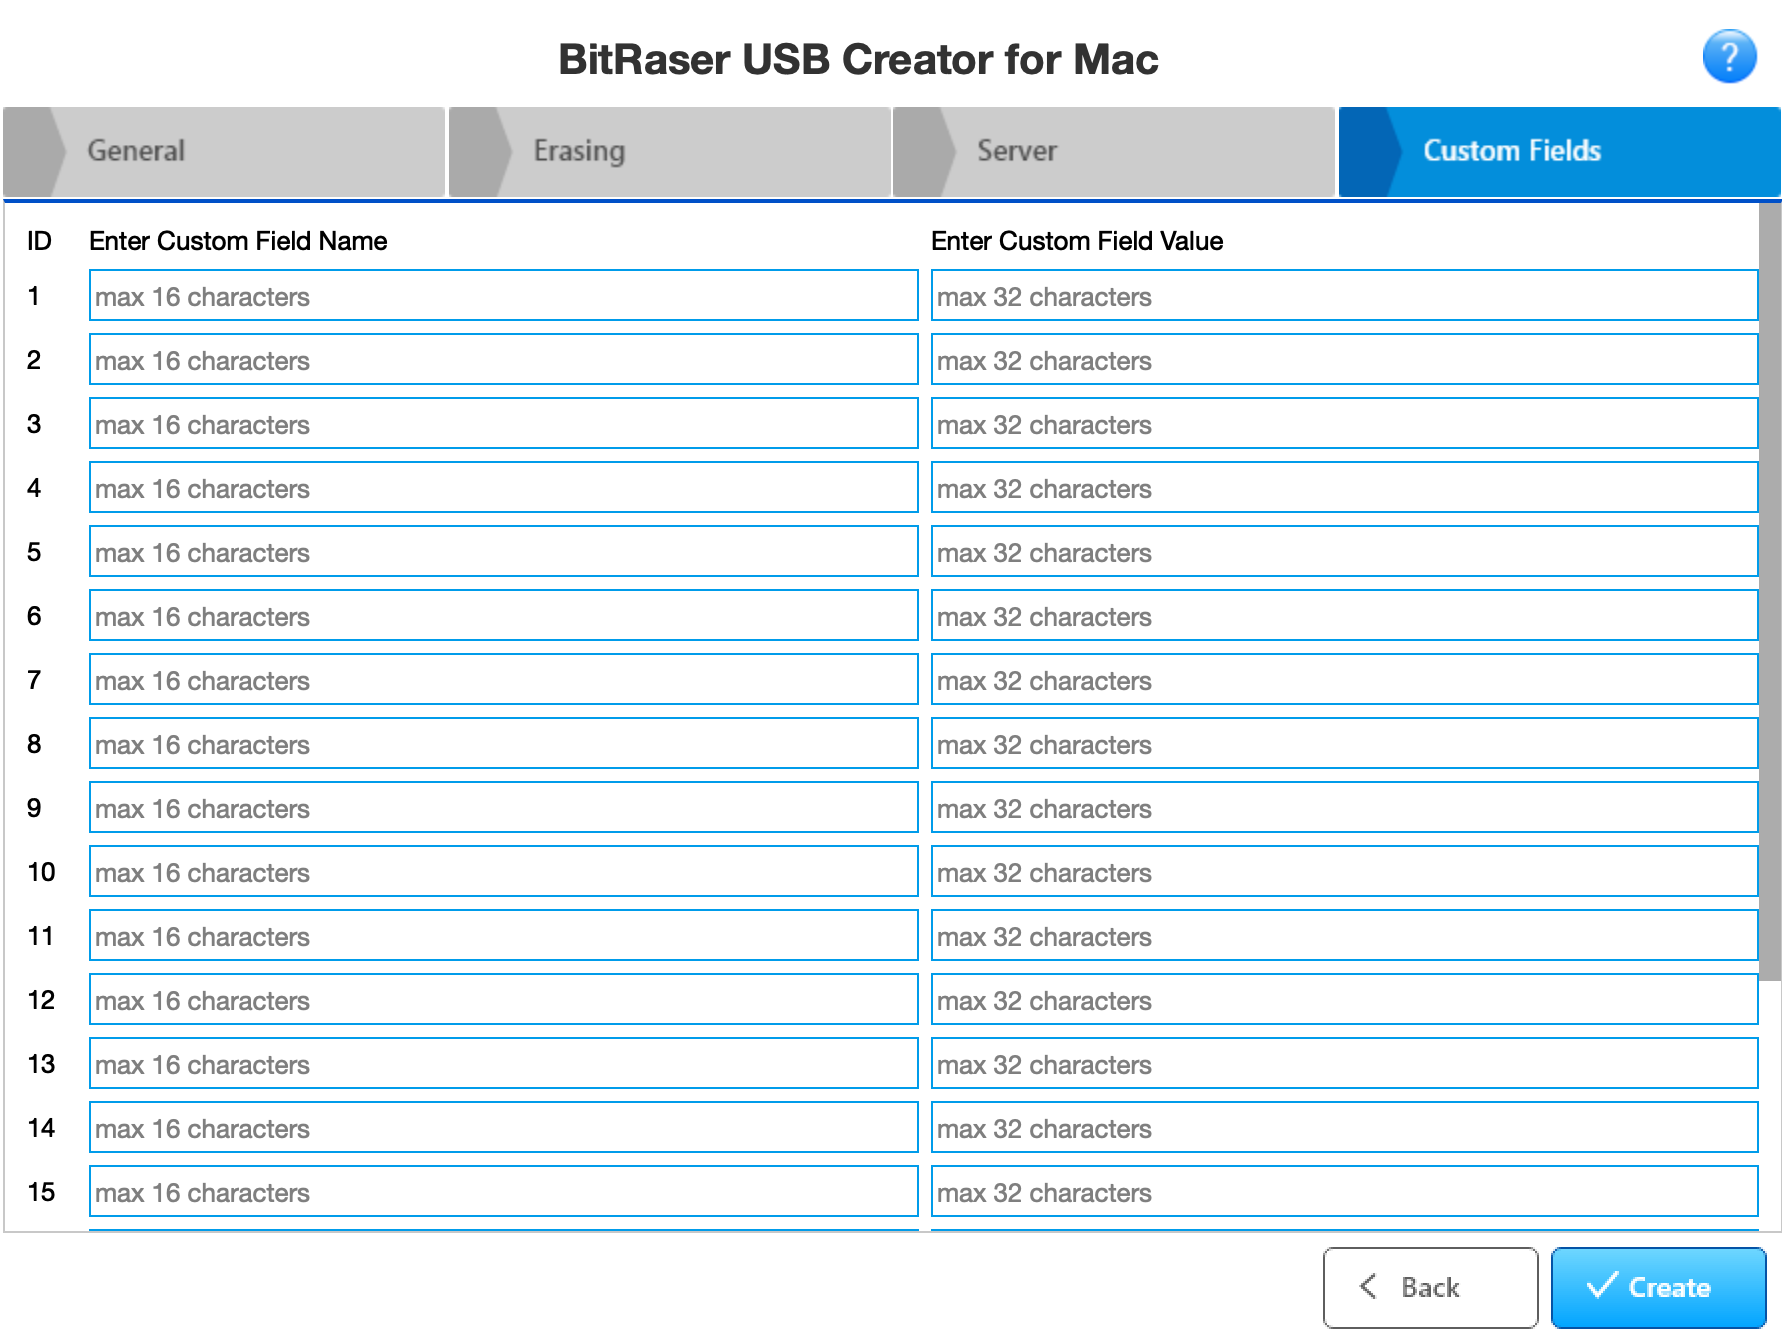Focus Custom Field Value input for ID 15
The width and height of the screenshot is (1782, 1337).
[1344, 1191]
